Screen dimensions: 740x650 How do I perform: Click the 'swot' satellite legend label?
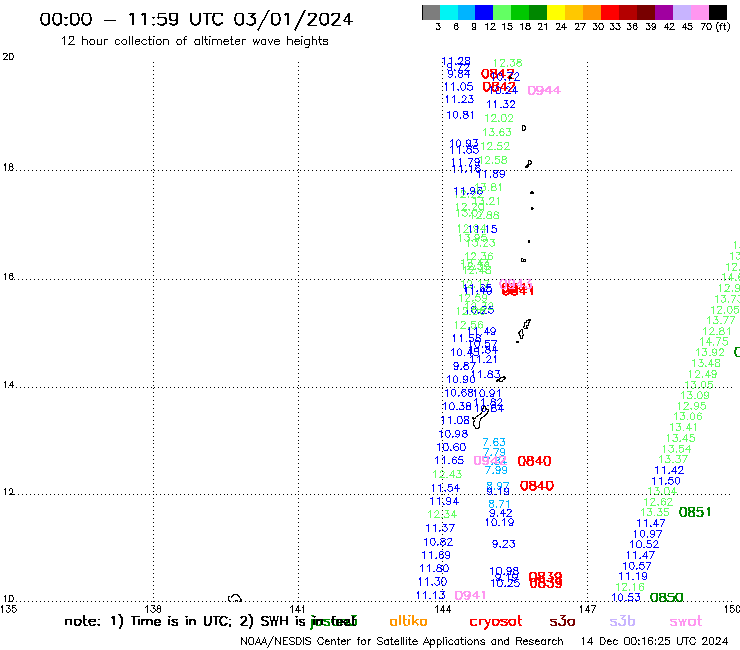[x=686, y=621]
